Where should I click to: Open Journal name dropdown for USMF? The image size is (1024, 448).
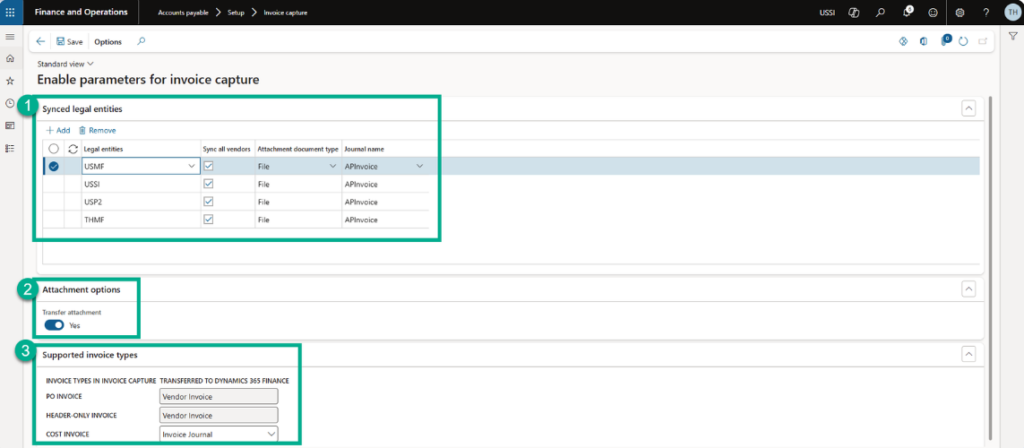(x=419, y=166)
